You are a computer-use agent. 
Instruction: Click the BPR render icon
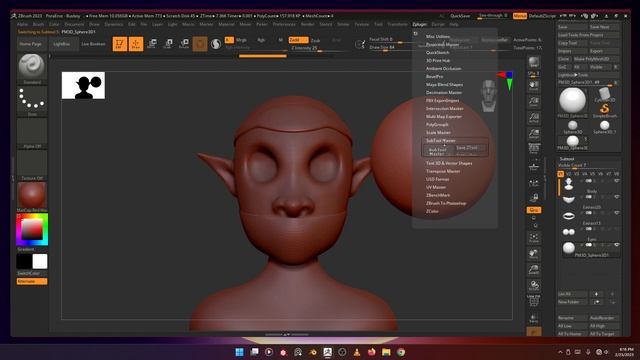533,62
